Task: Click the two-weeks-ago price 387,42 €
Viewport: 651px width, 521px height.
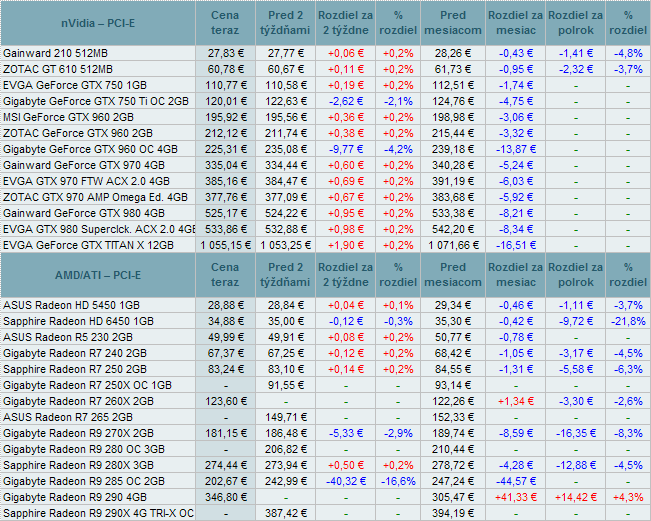Action: 286,514
